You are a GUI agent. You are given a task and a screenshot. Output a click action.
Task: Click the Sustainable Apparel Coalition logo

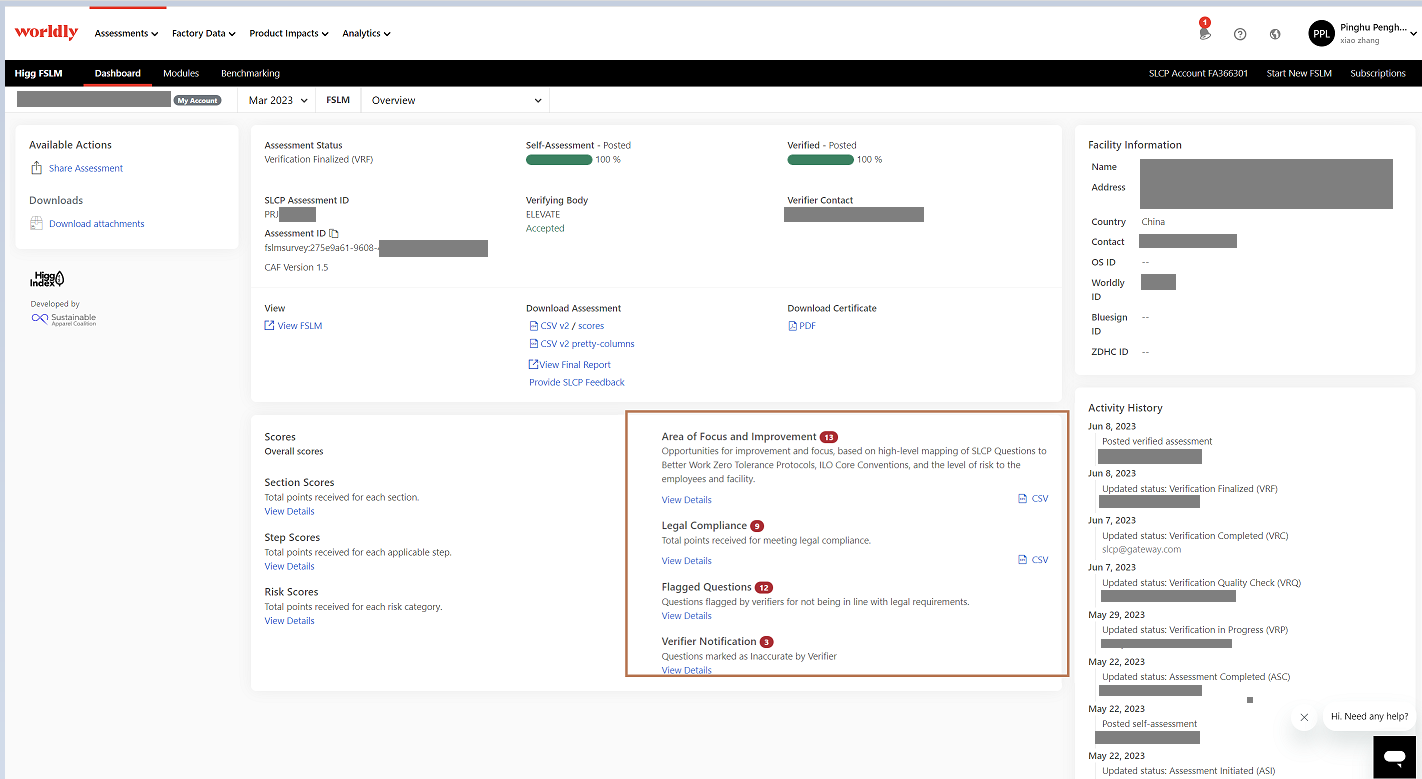coord(64,319)
